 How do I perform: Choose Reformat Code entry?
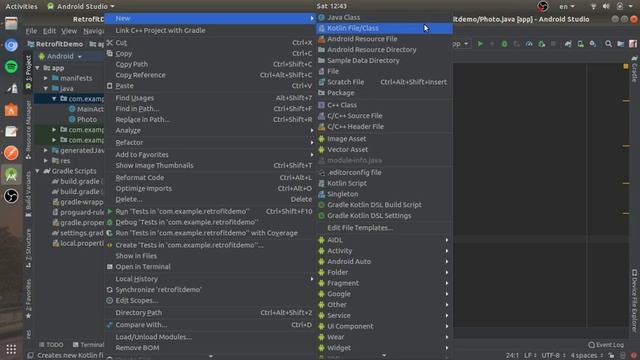tap(210, 178)
